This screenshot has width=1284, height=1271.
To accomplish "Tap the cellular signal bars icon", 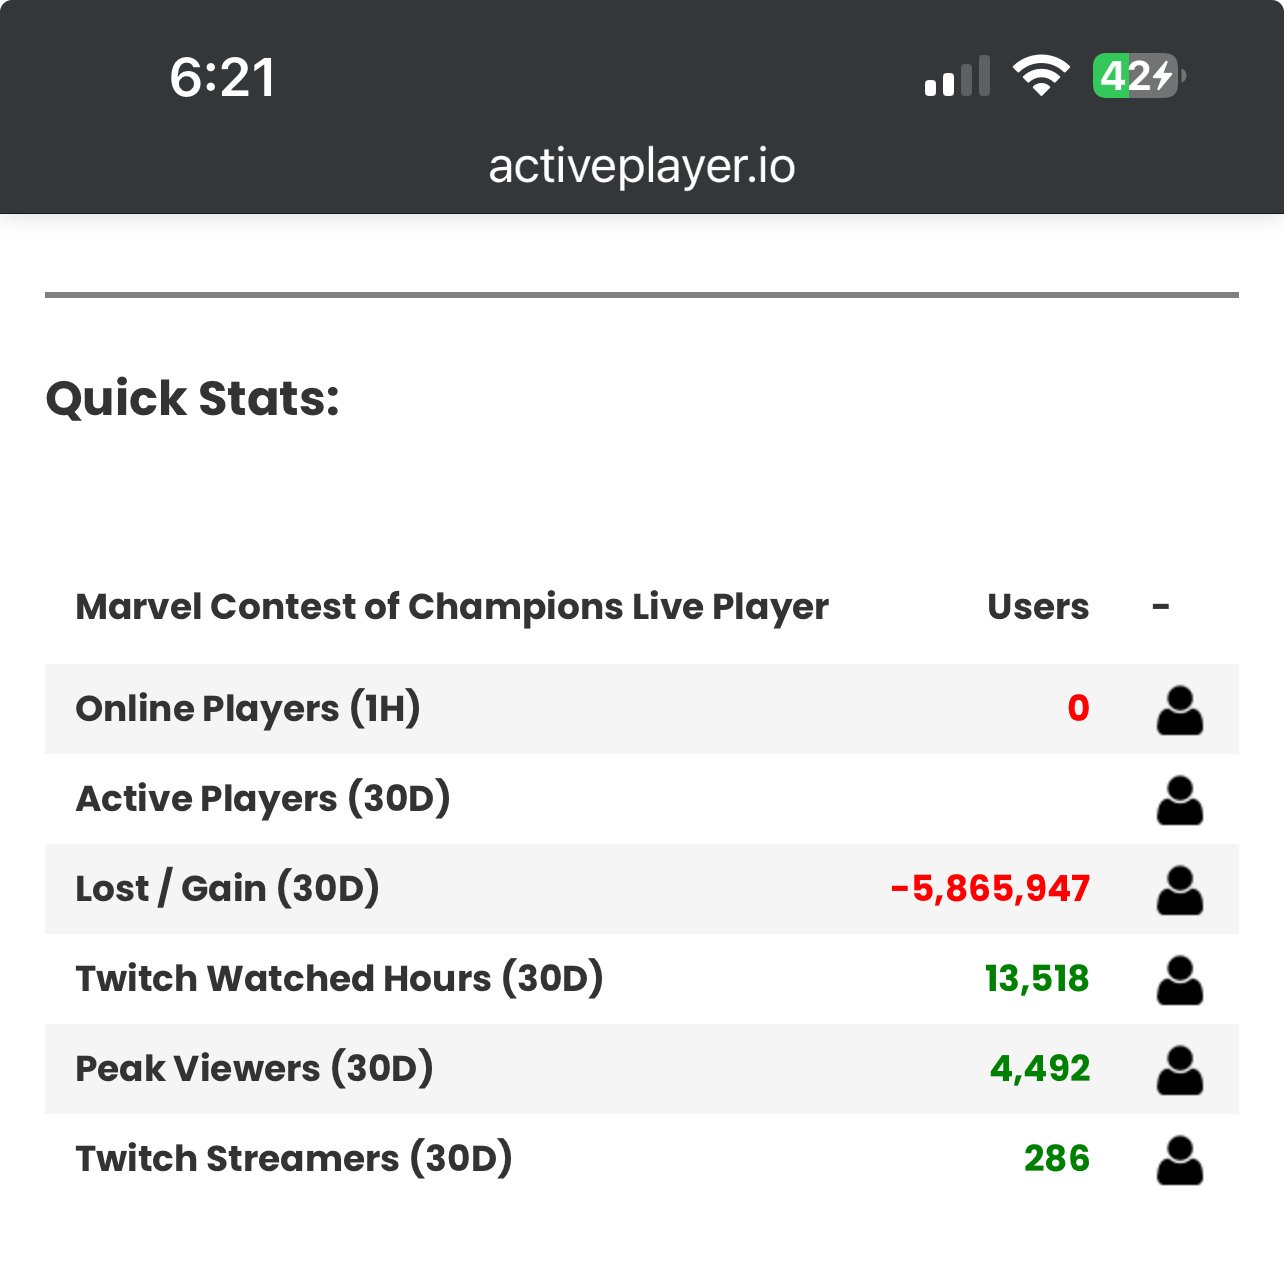I will [957, 76].
